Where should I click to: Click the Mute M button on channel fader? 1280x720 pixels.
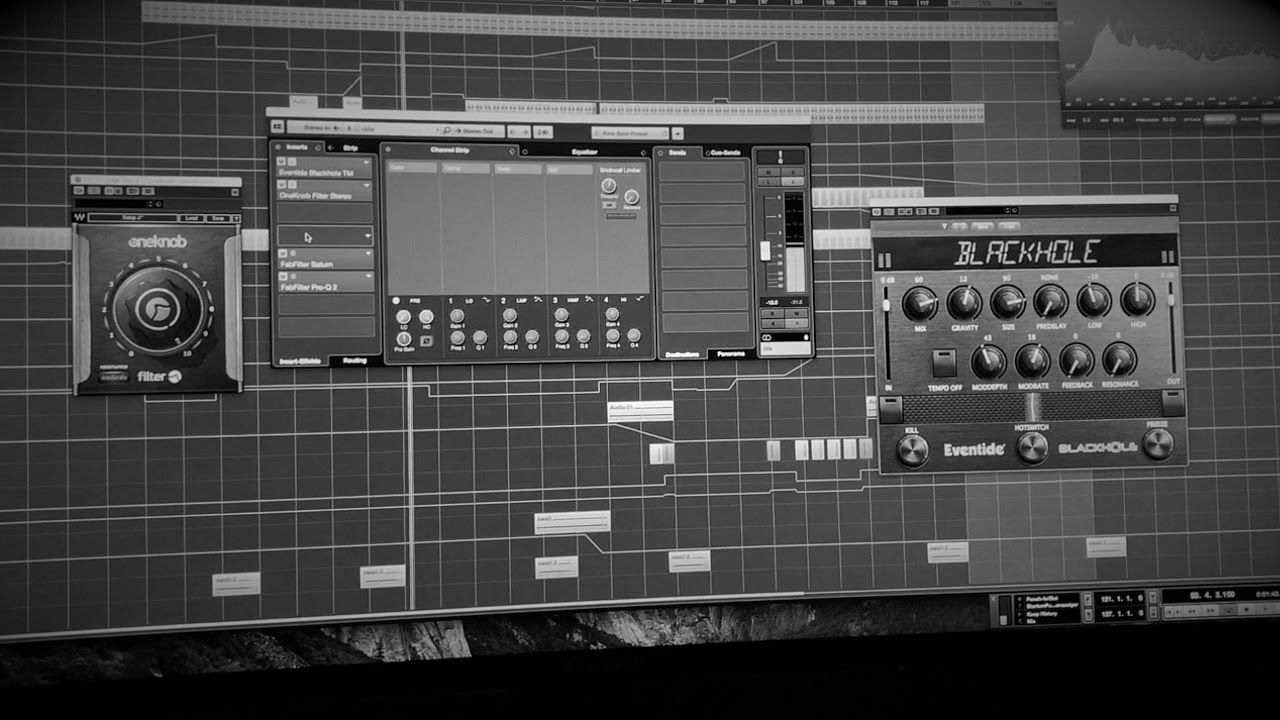tap(768, 172)
